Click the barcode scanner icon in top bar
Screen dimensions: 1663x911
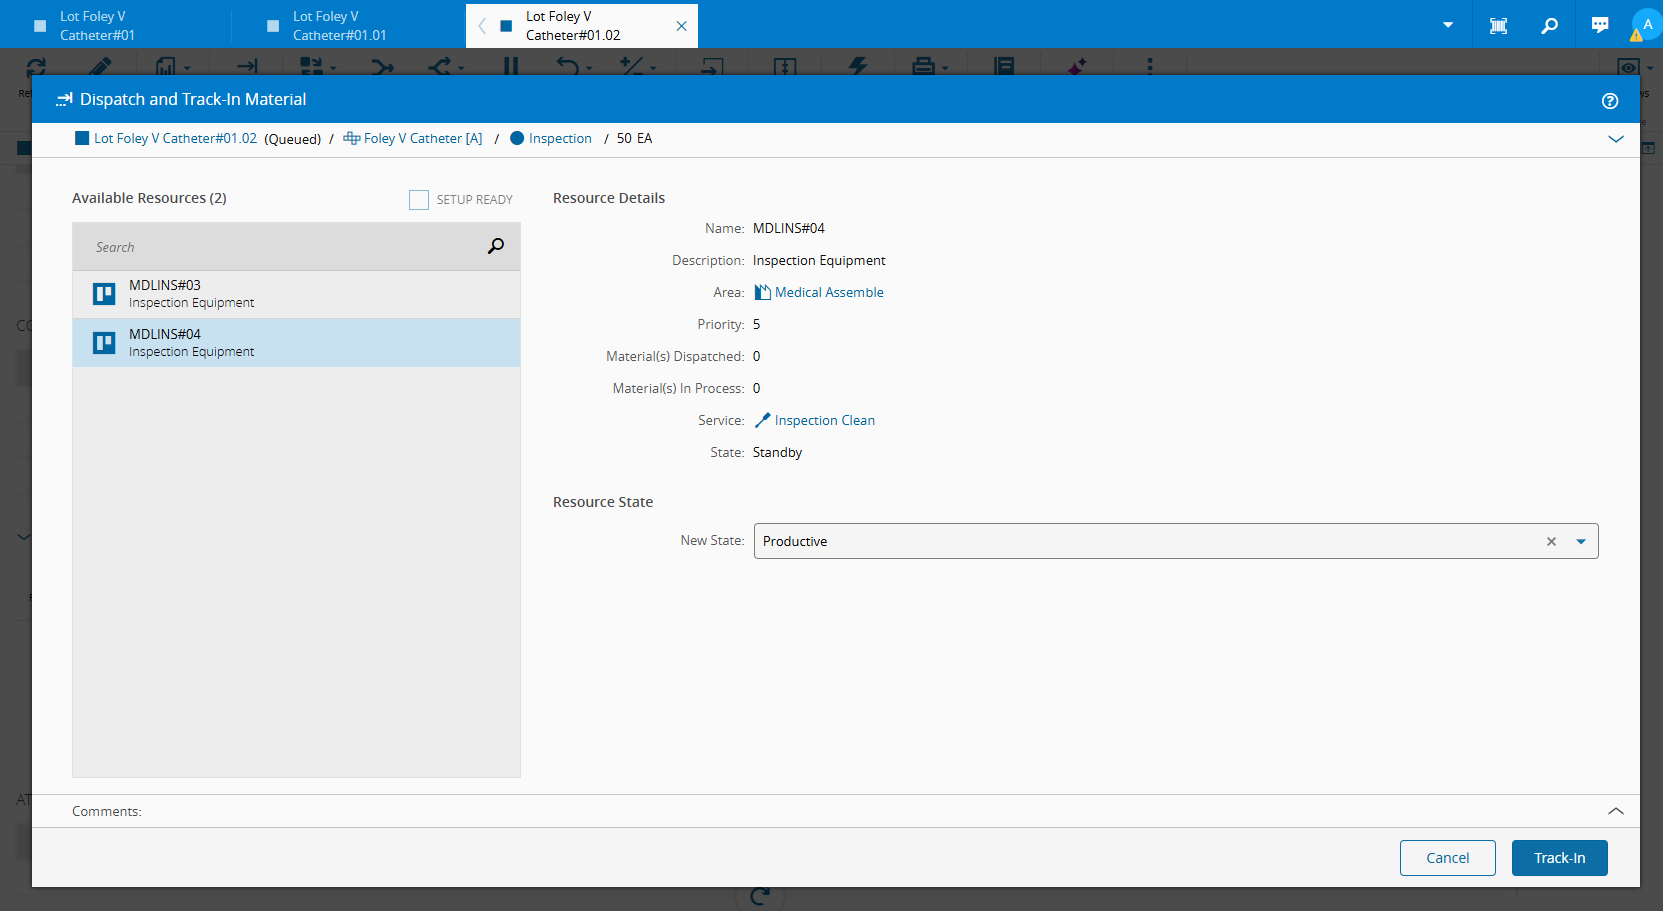pos(1498,25)
